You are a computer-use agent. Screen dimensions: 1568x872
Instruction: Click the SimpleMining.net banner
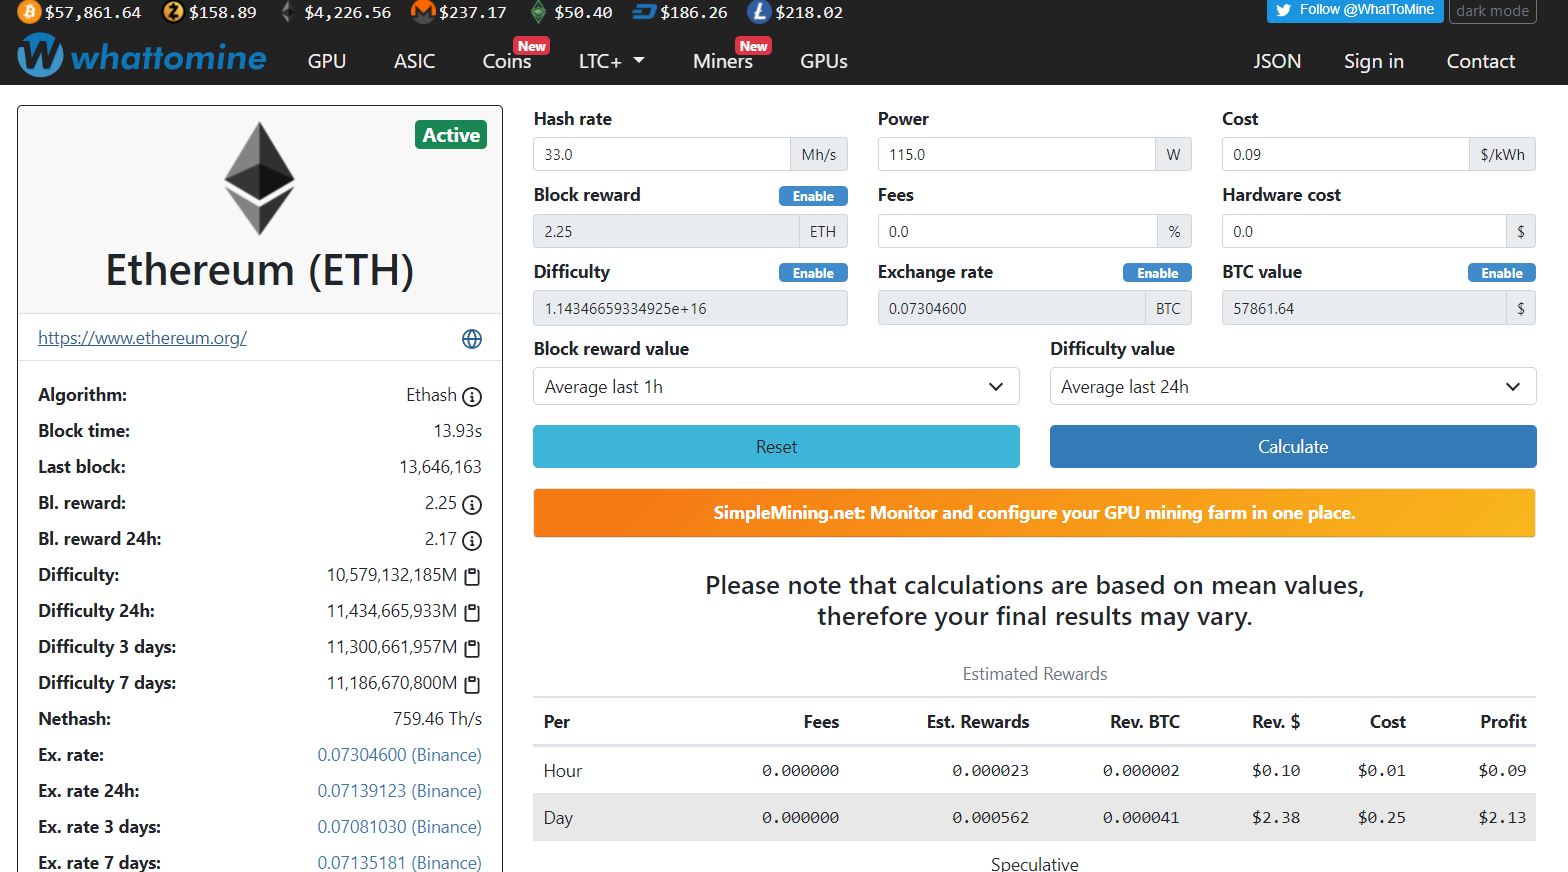(1034, 513)
